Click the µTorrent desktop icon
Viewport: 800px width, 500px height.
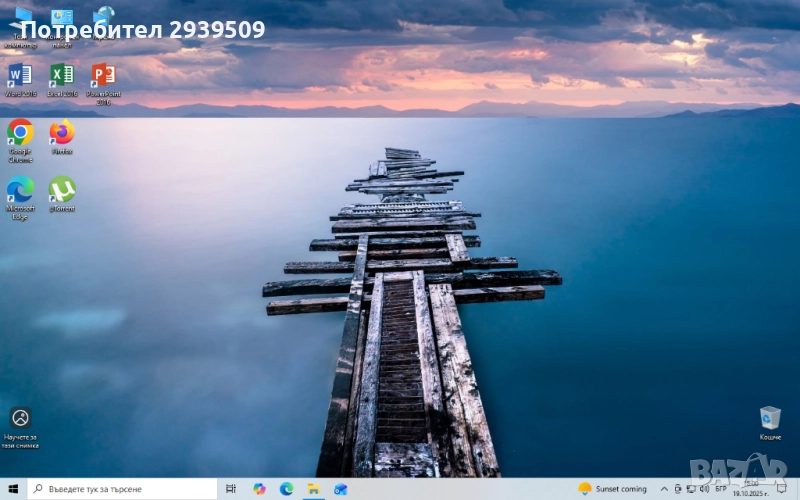tap(62, 190)
